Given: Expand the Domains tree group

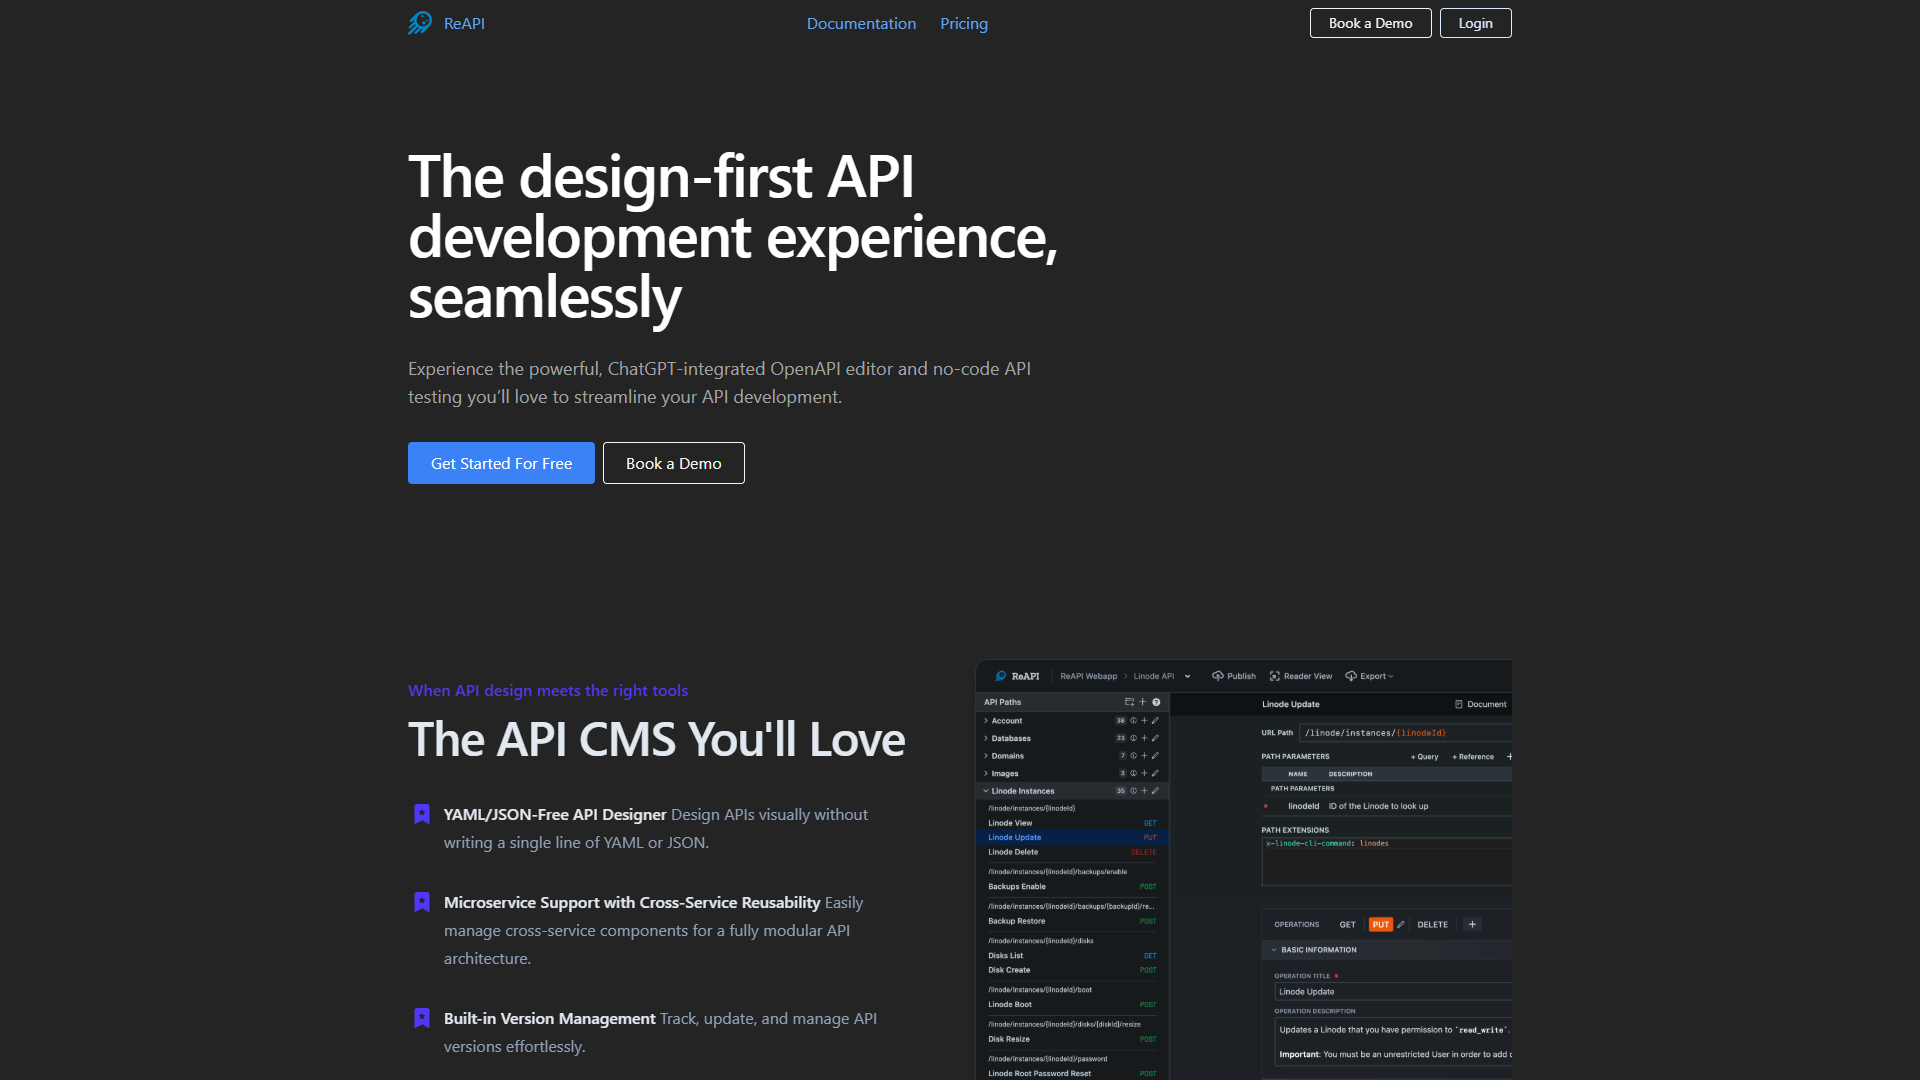Looking at the screenshot, I should click(x=986, y=756).
